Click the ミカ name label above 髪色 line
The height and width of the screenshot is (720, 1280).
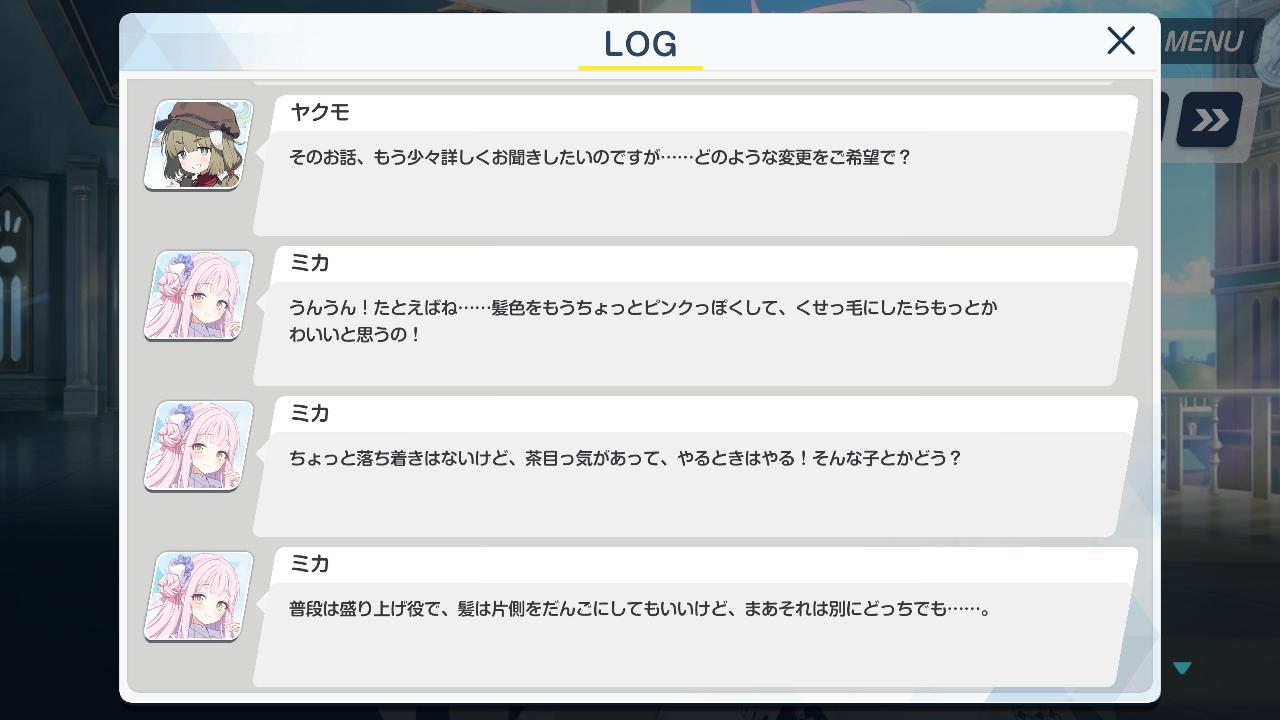pyautogui.click(x=309, y=263)
